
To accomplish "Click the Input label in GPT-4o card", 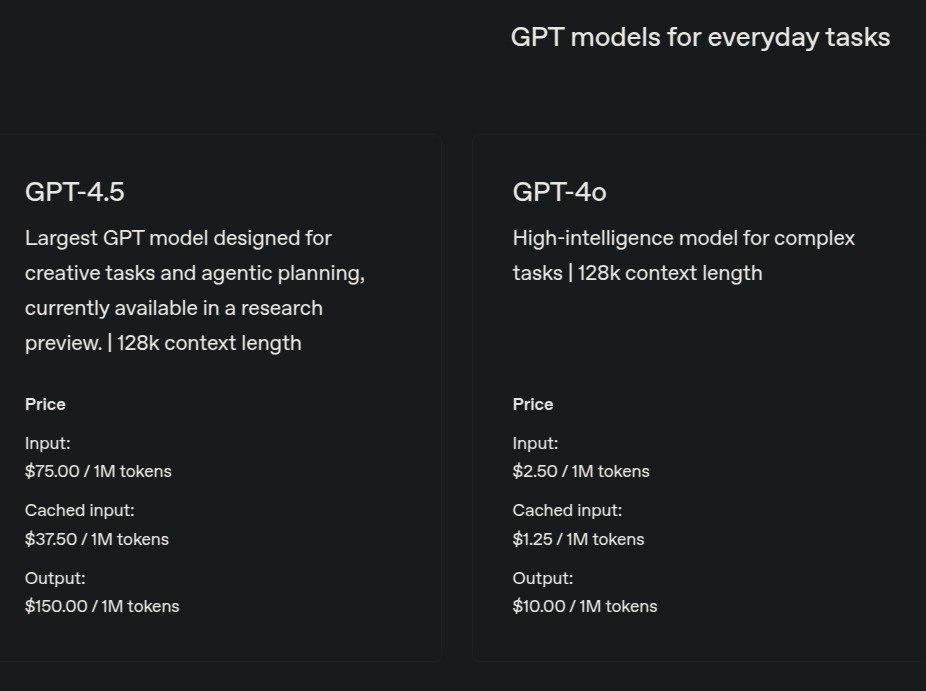I will click(536, 443).
